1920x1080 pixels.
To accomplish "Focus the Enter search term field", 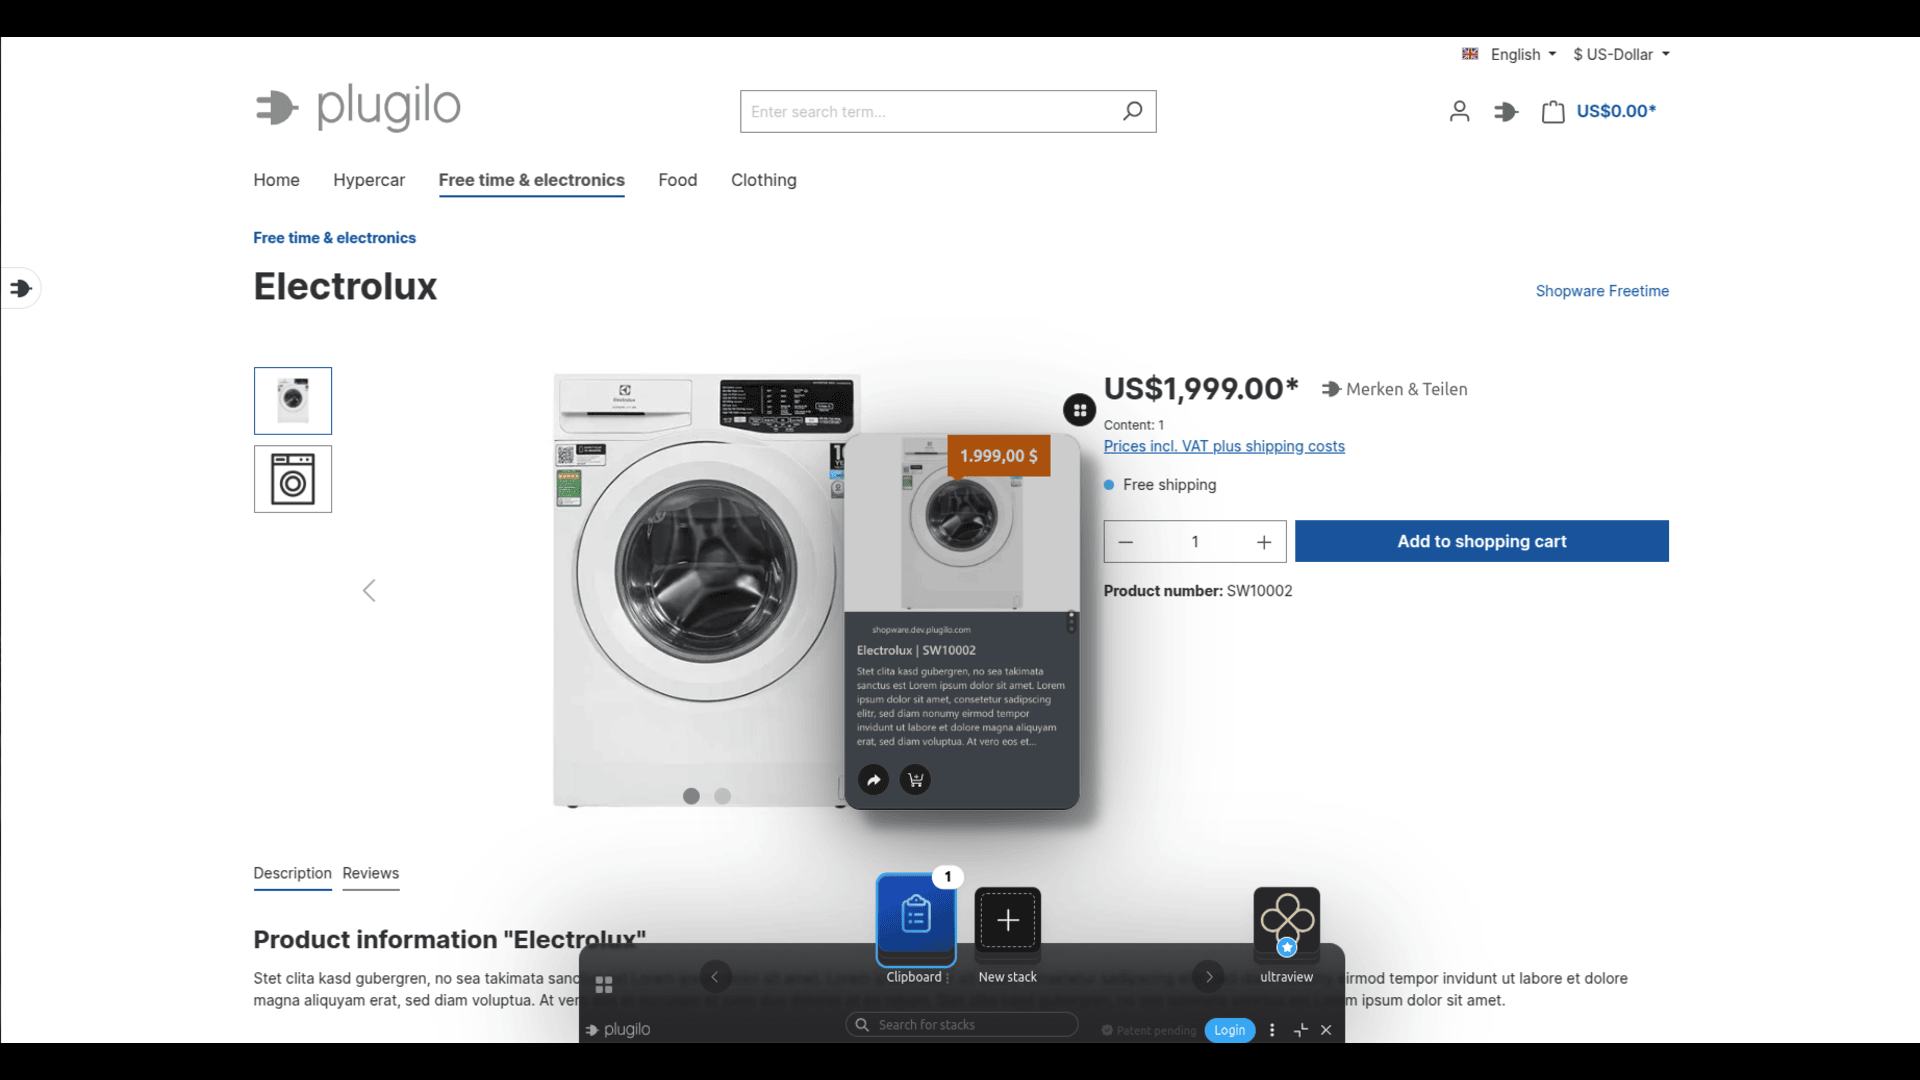I will click(x=948, y=111).
